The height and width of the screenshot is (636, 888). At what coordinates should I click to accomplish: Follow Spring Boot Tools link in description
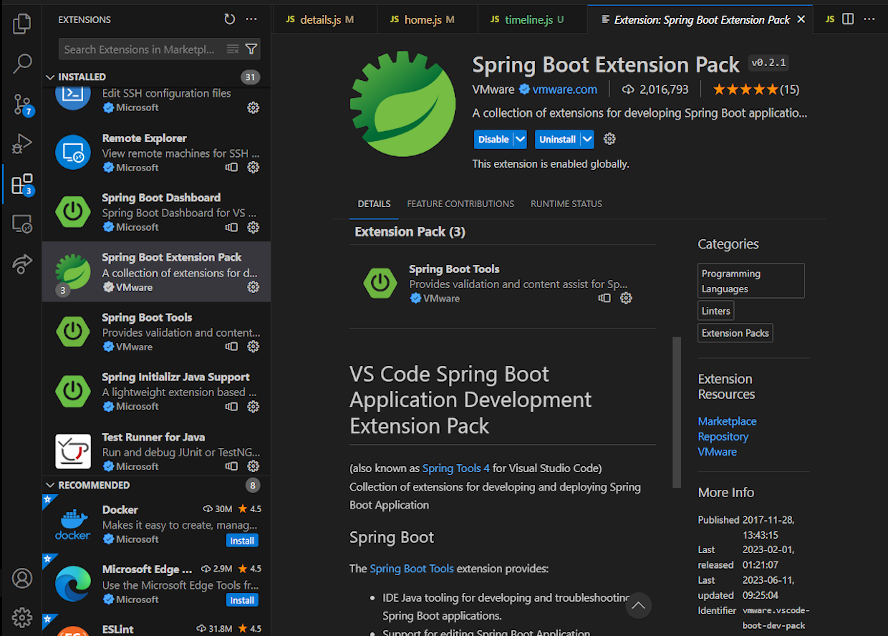[412, 569]
